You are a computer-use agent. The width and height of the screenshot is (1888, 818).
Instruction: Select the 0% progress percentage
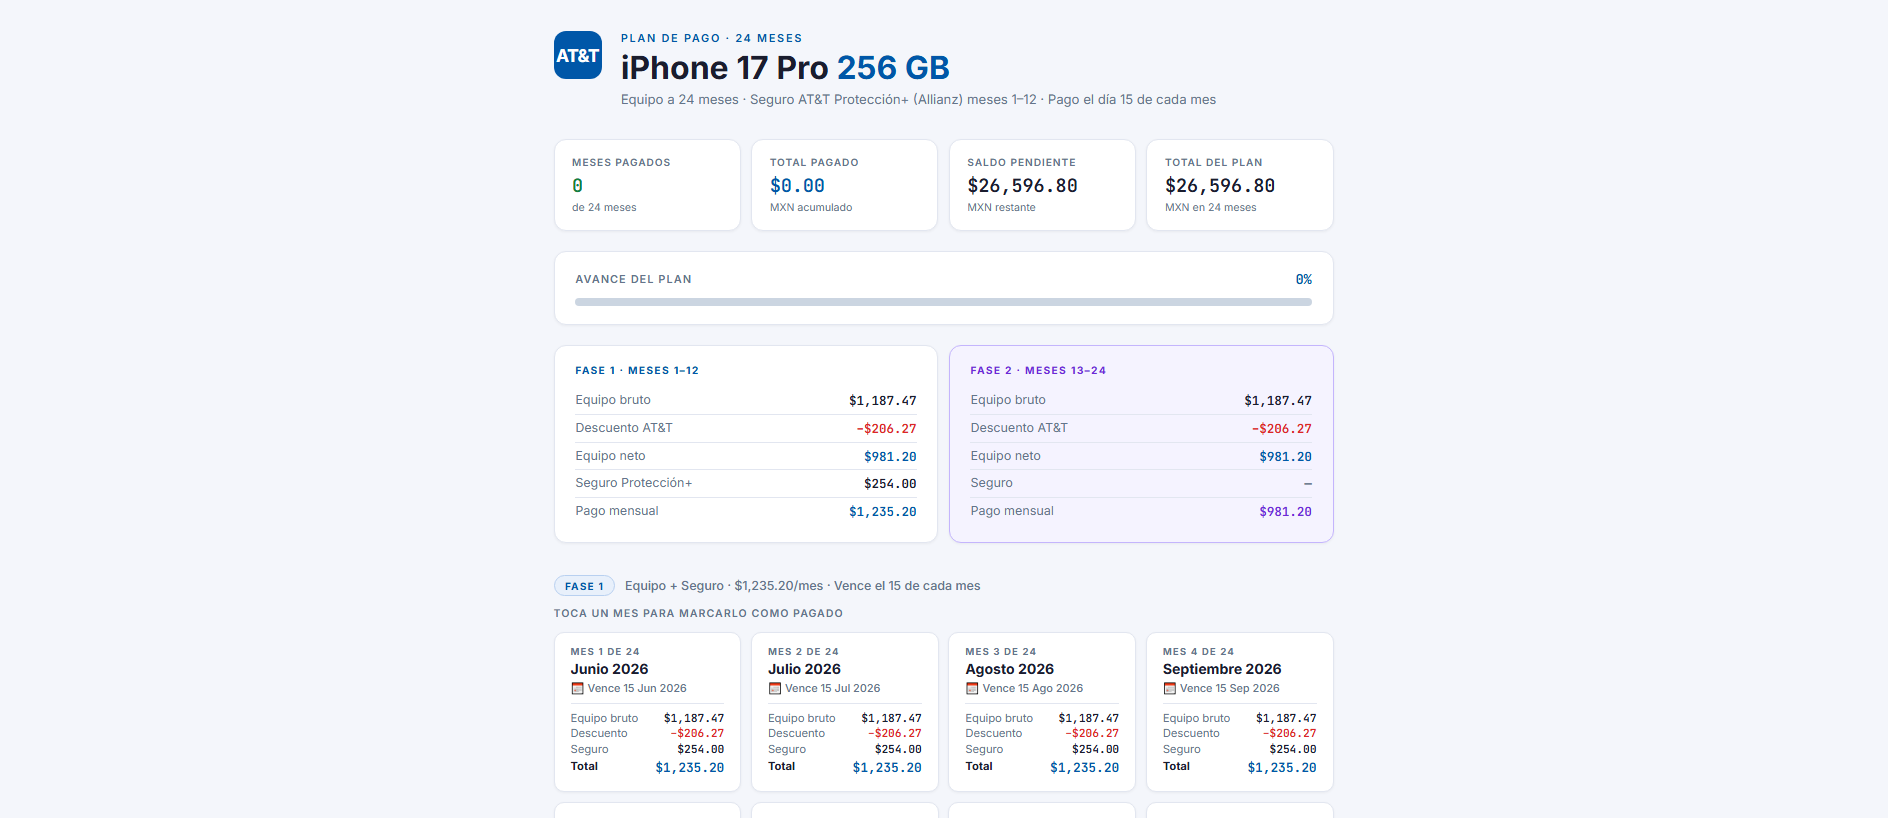(x=1304, y=280)
